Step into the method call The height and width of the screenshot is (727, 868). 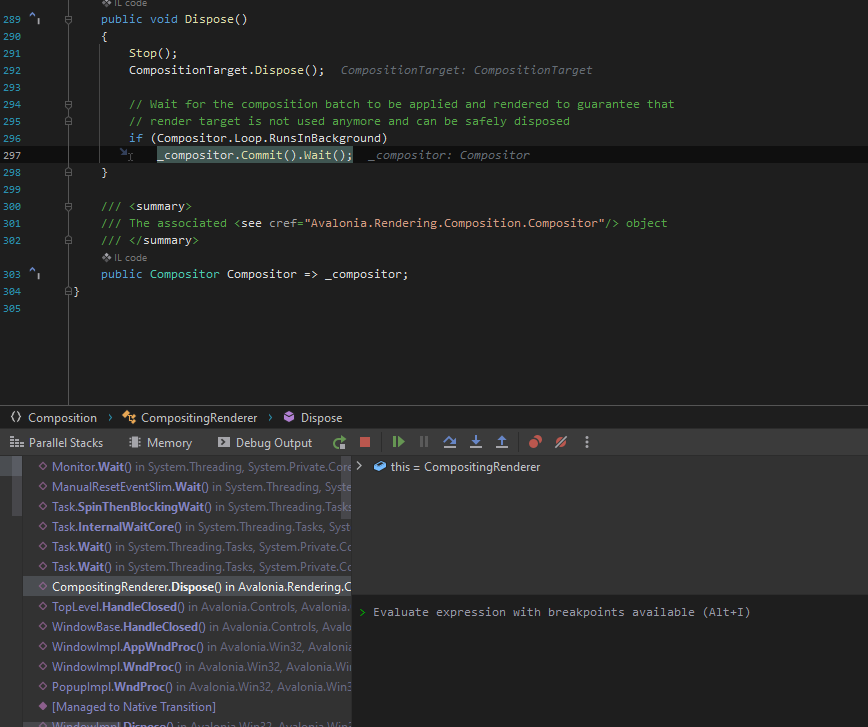475,441
